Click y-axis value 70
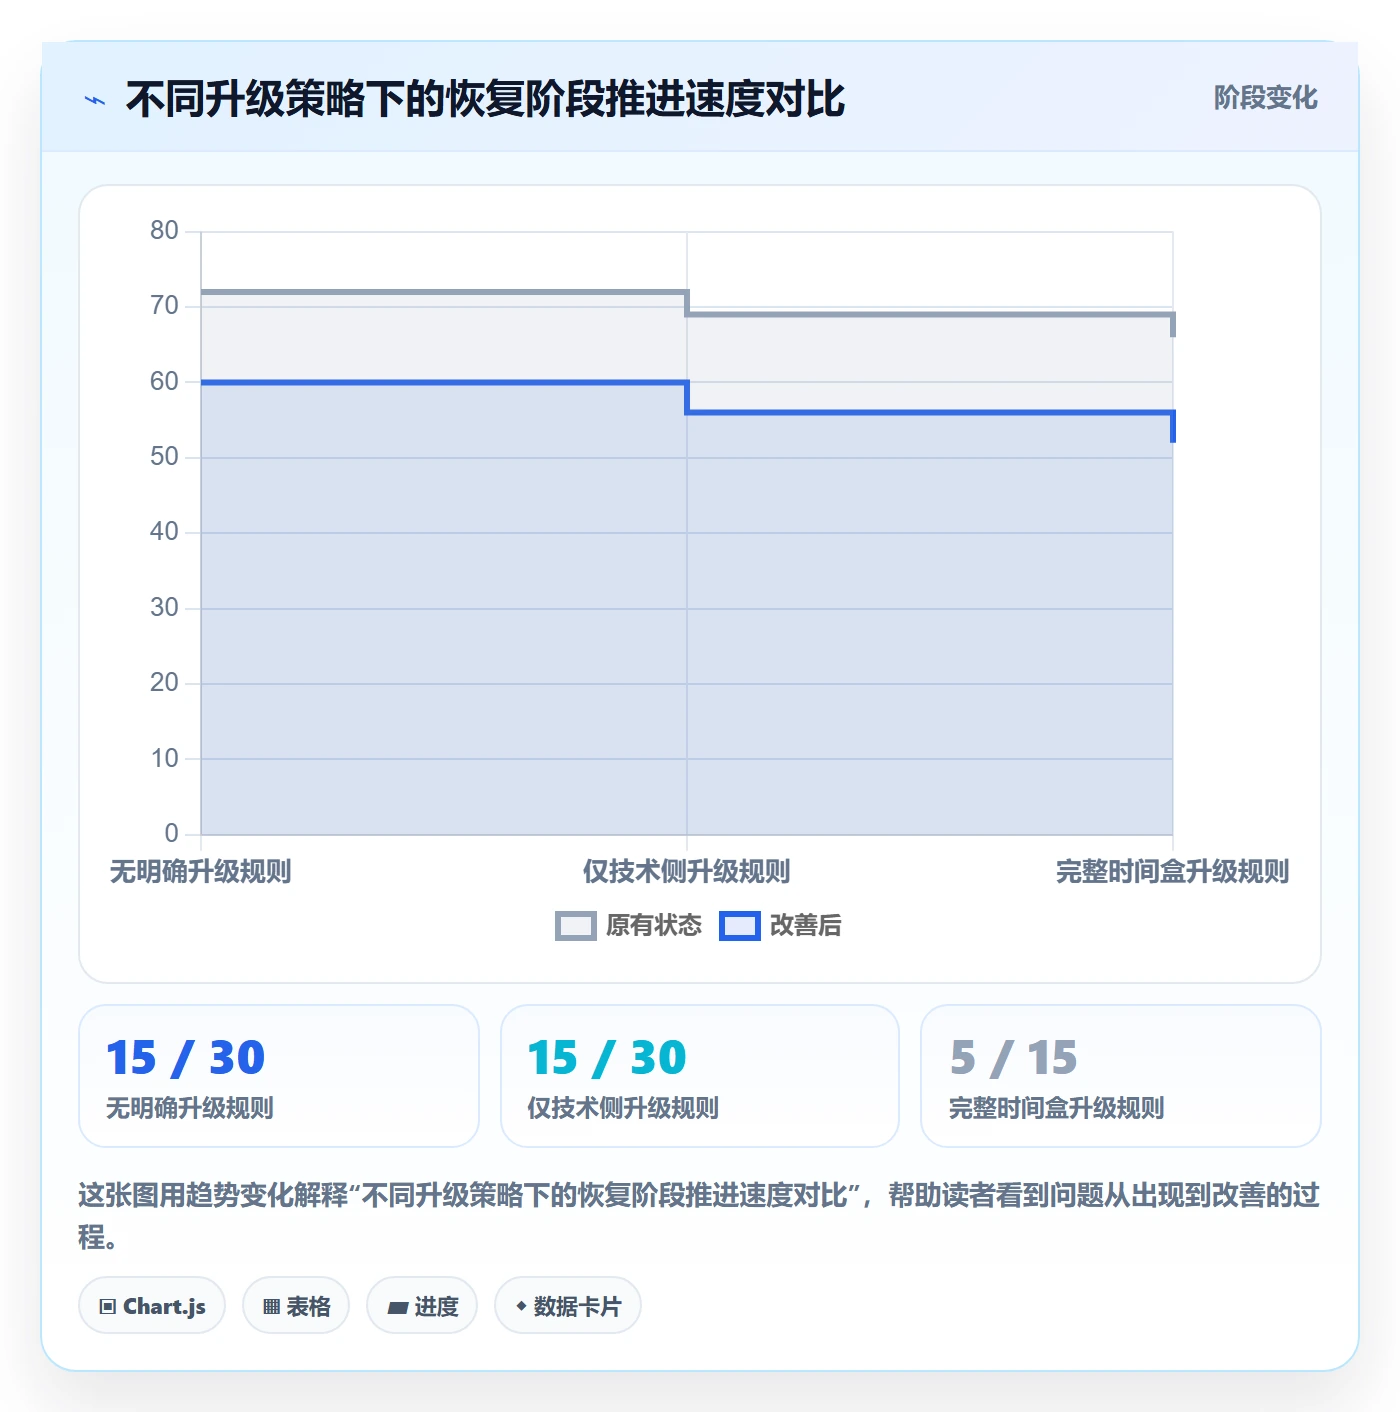1400x1412 pixels. (164, 306)
